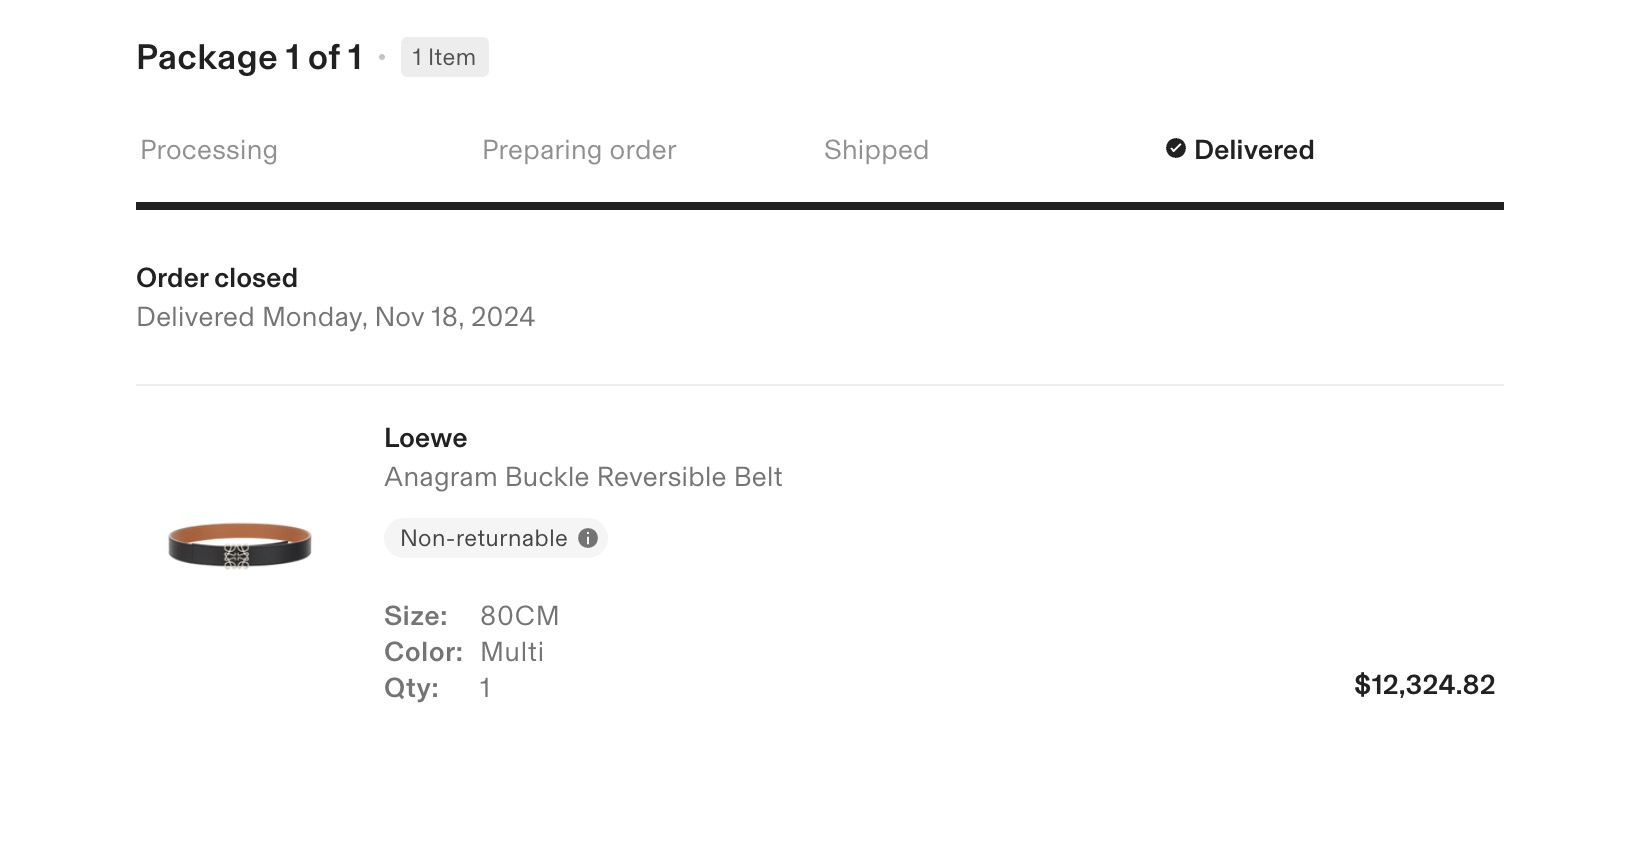Click the 80CM size value
Image resolution: width=1632 pixels, height=852 pixels.
point(519,616)
